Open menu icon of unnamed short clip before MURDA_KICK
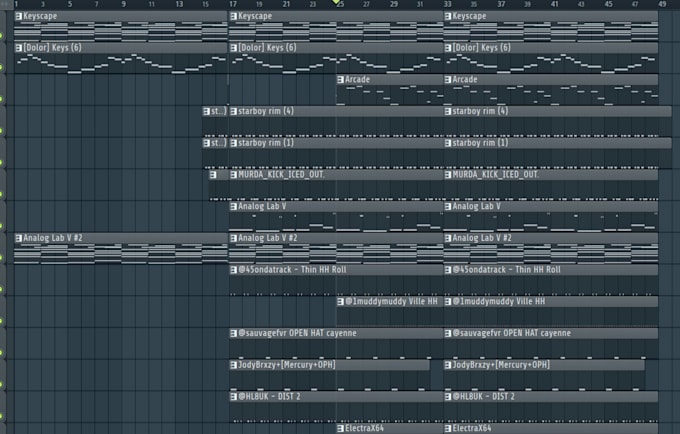This screenshot has width=680, height=434. (213, 175)
